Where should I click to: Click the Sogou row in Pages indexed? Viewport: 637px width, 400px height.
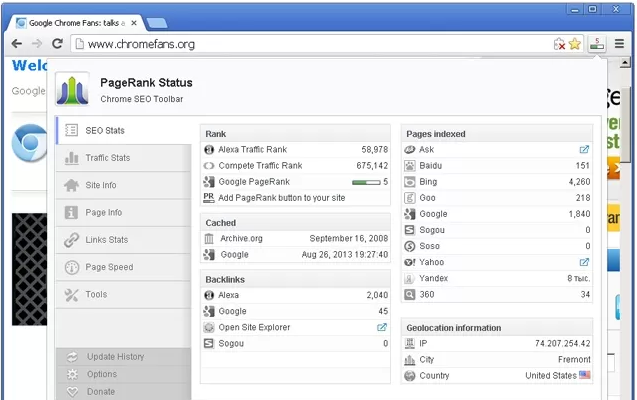(x=497, y=230)
